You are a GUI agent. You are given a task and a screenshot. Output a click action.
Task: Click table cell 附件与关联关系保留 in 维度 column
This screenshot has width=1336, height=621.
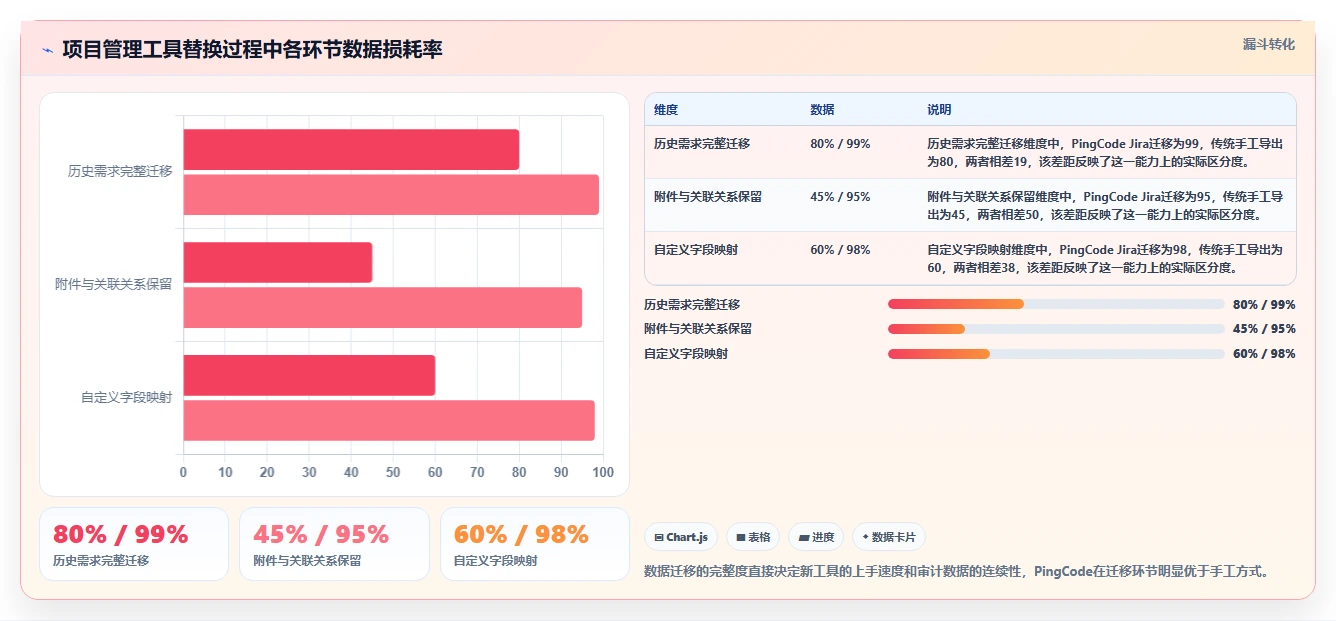pyautogui.click(x=708, y=197)
